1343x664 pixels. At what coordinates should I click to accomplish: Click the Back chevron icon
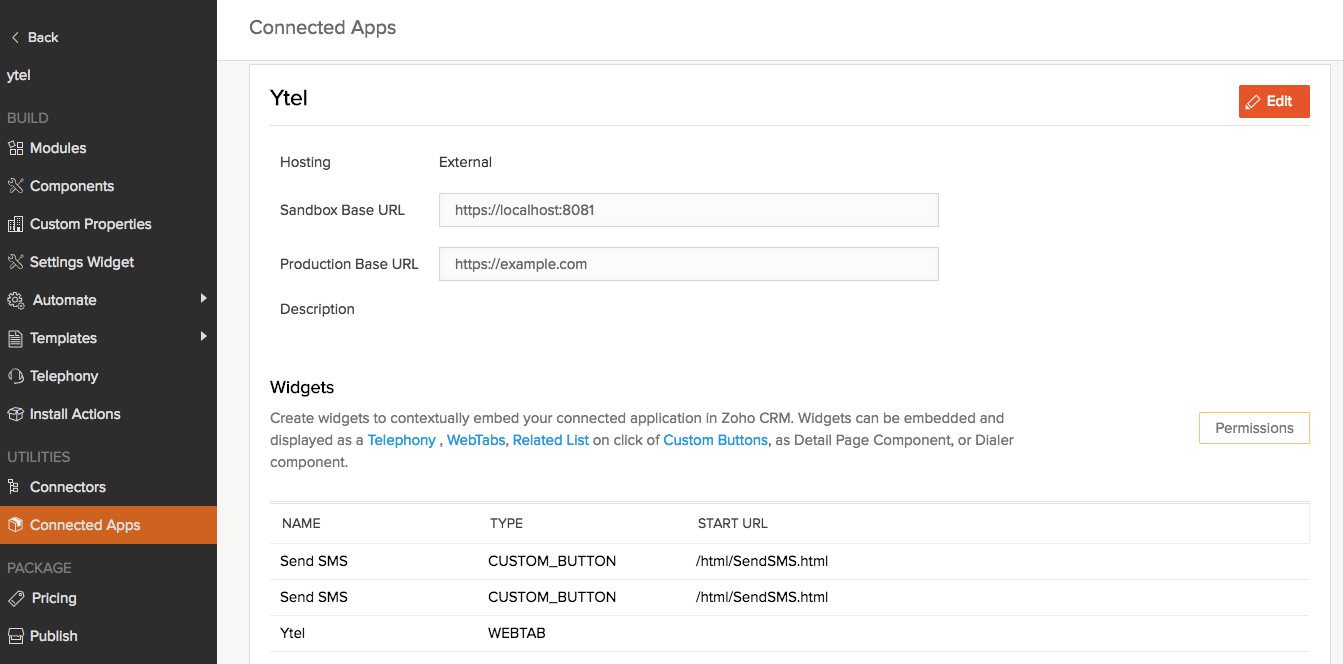click(x=15, y=37)
